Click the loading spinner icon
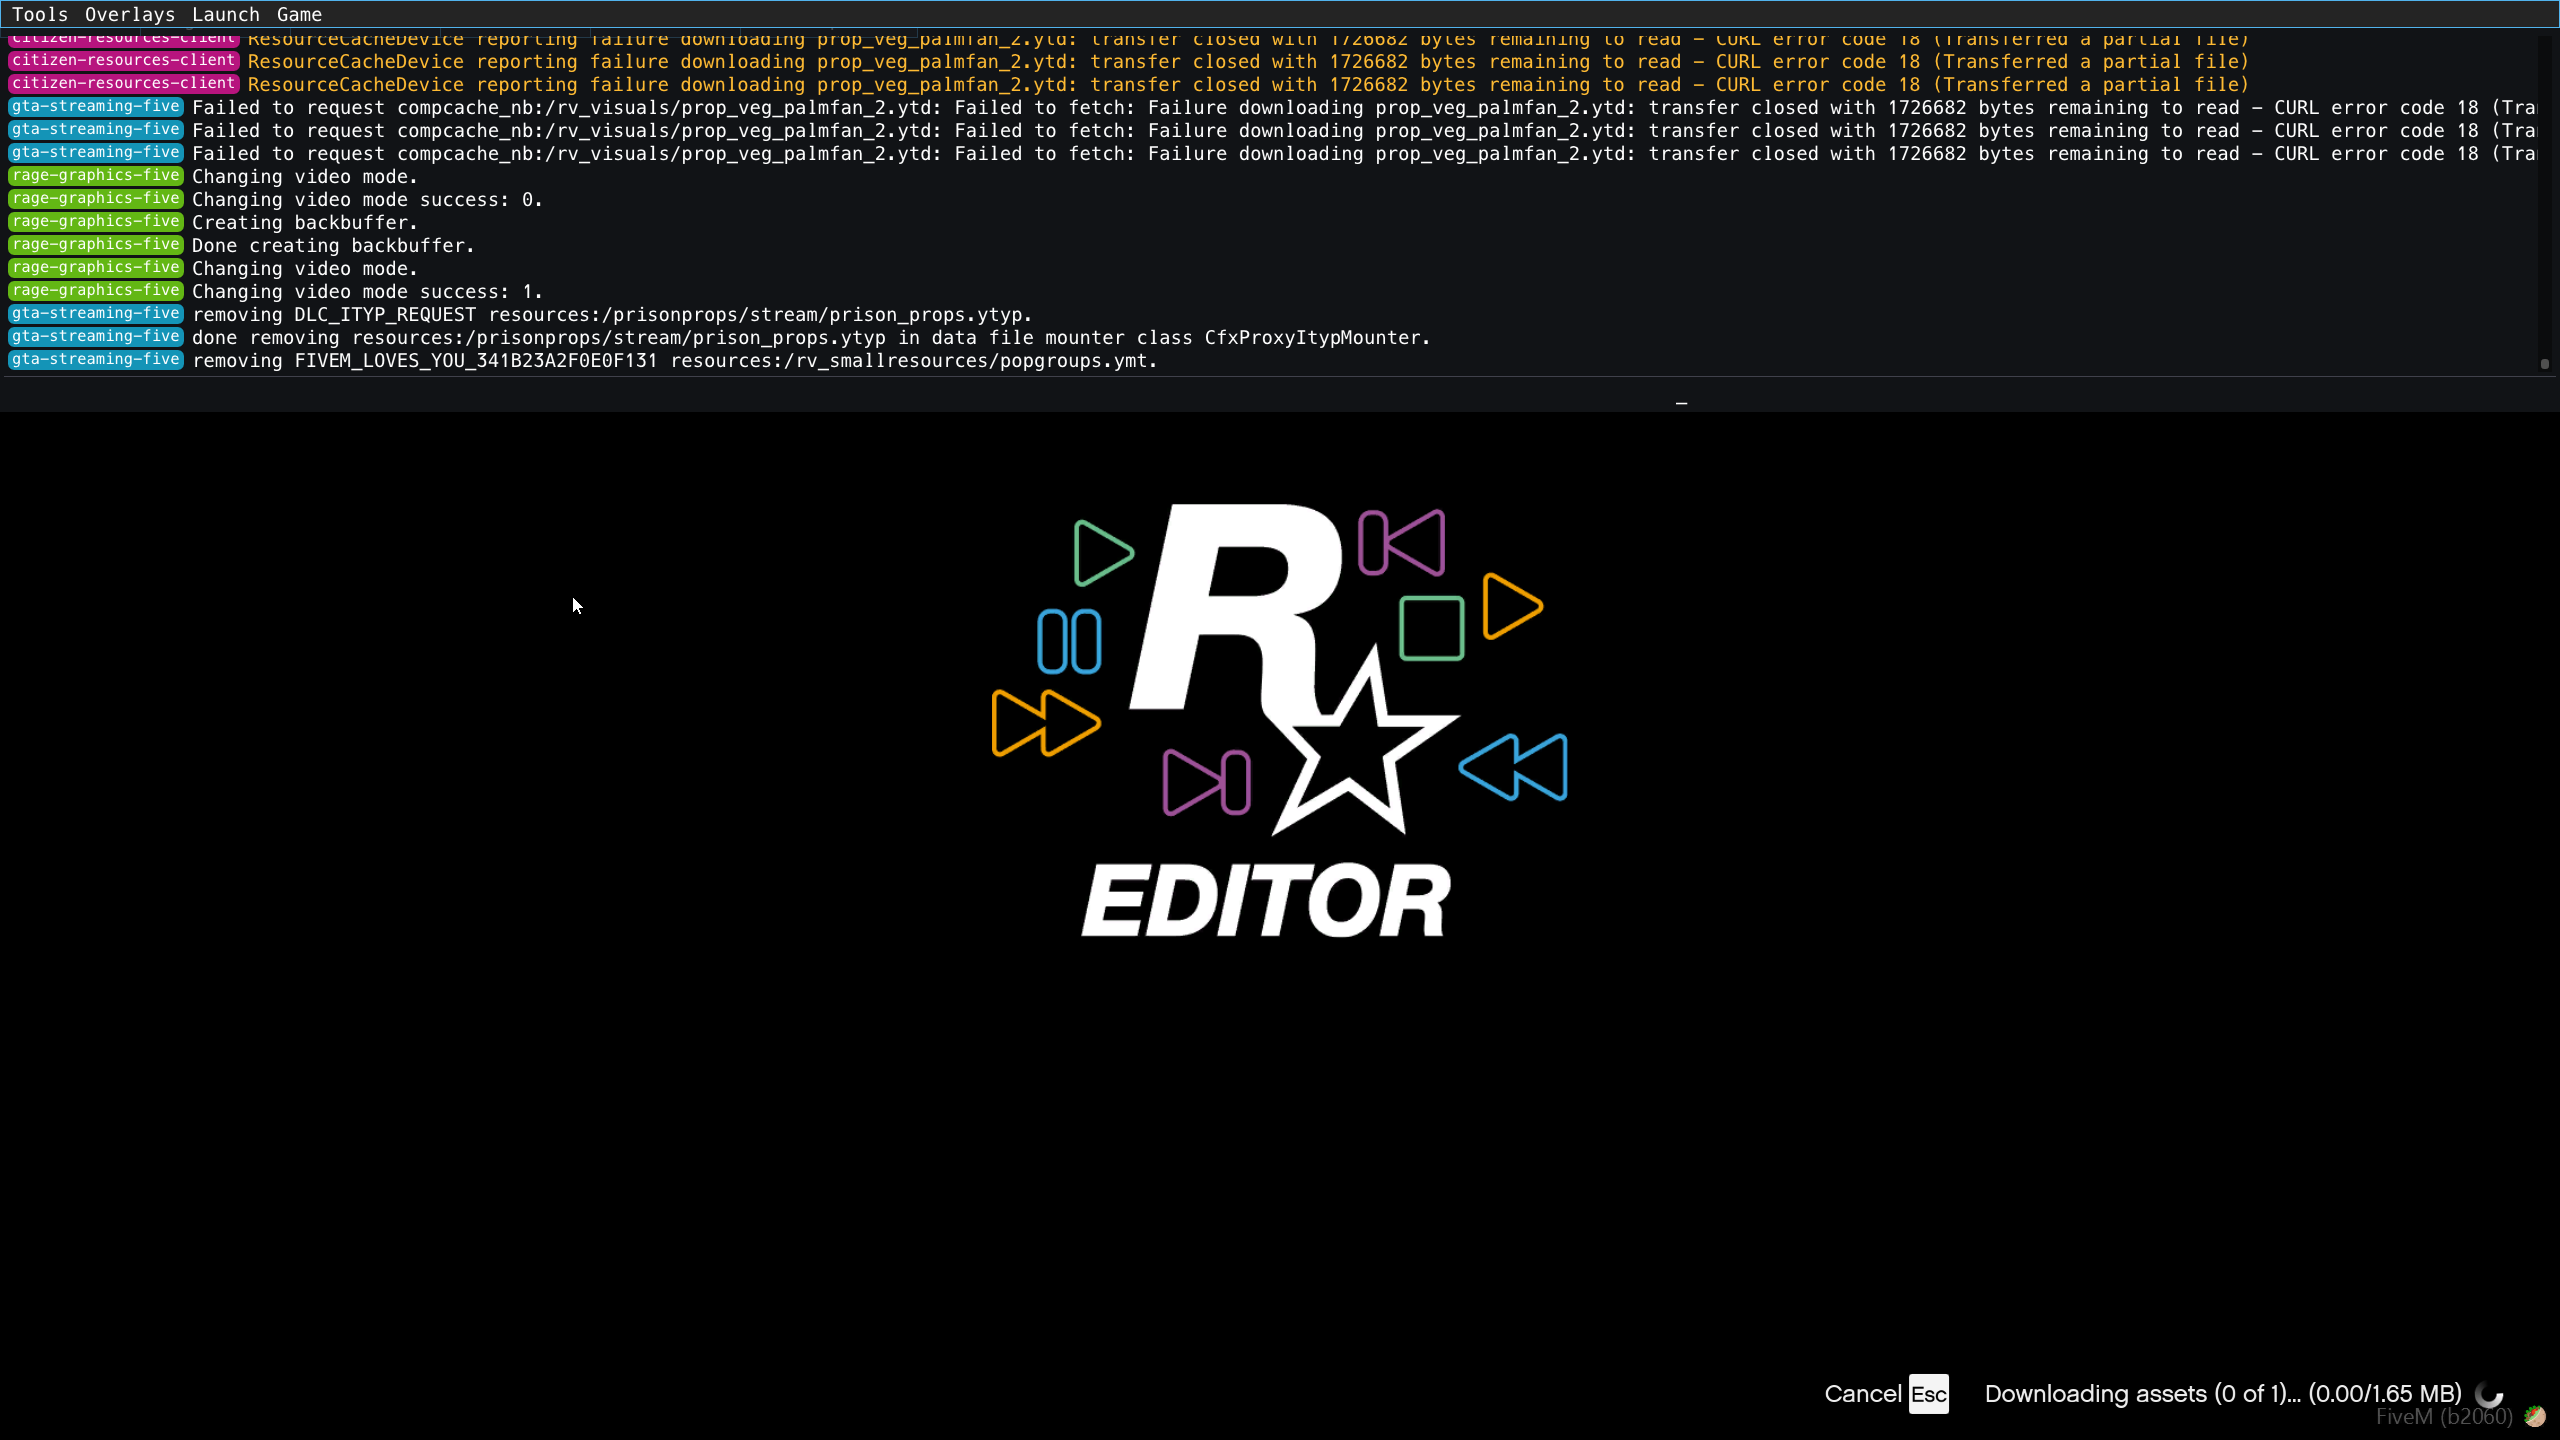This screenshot has width=2560, height=1440. coord(2489,1393)
